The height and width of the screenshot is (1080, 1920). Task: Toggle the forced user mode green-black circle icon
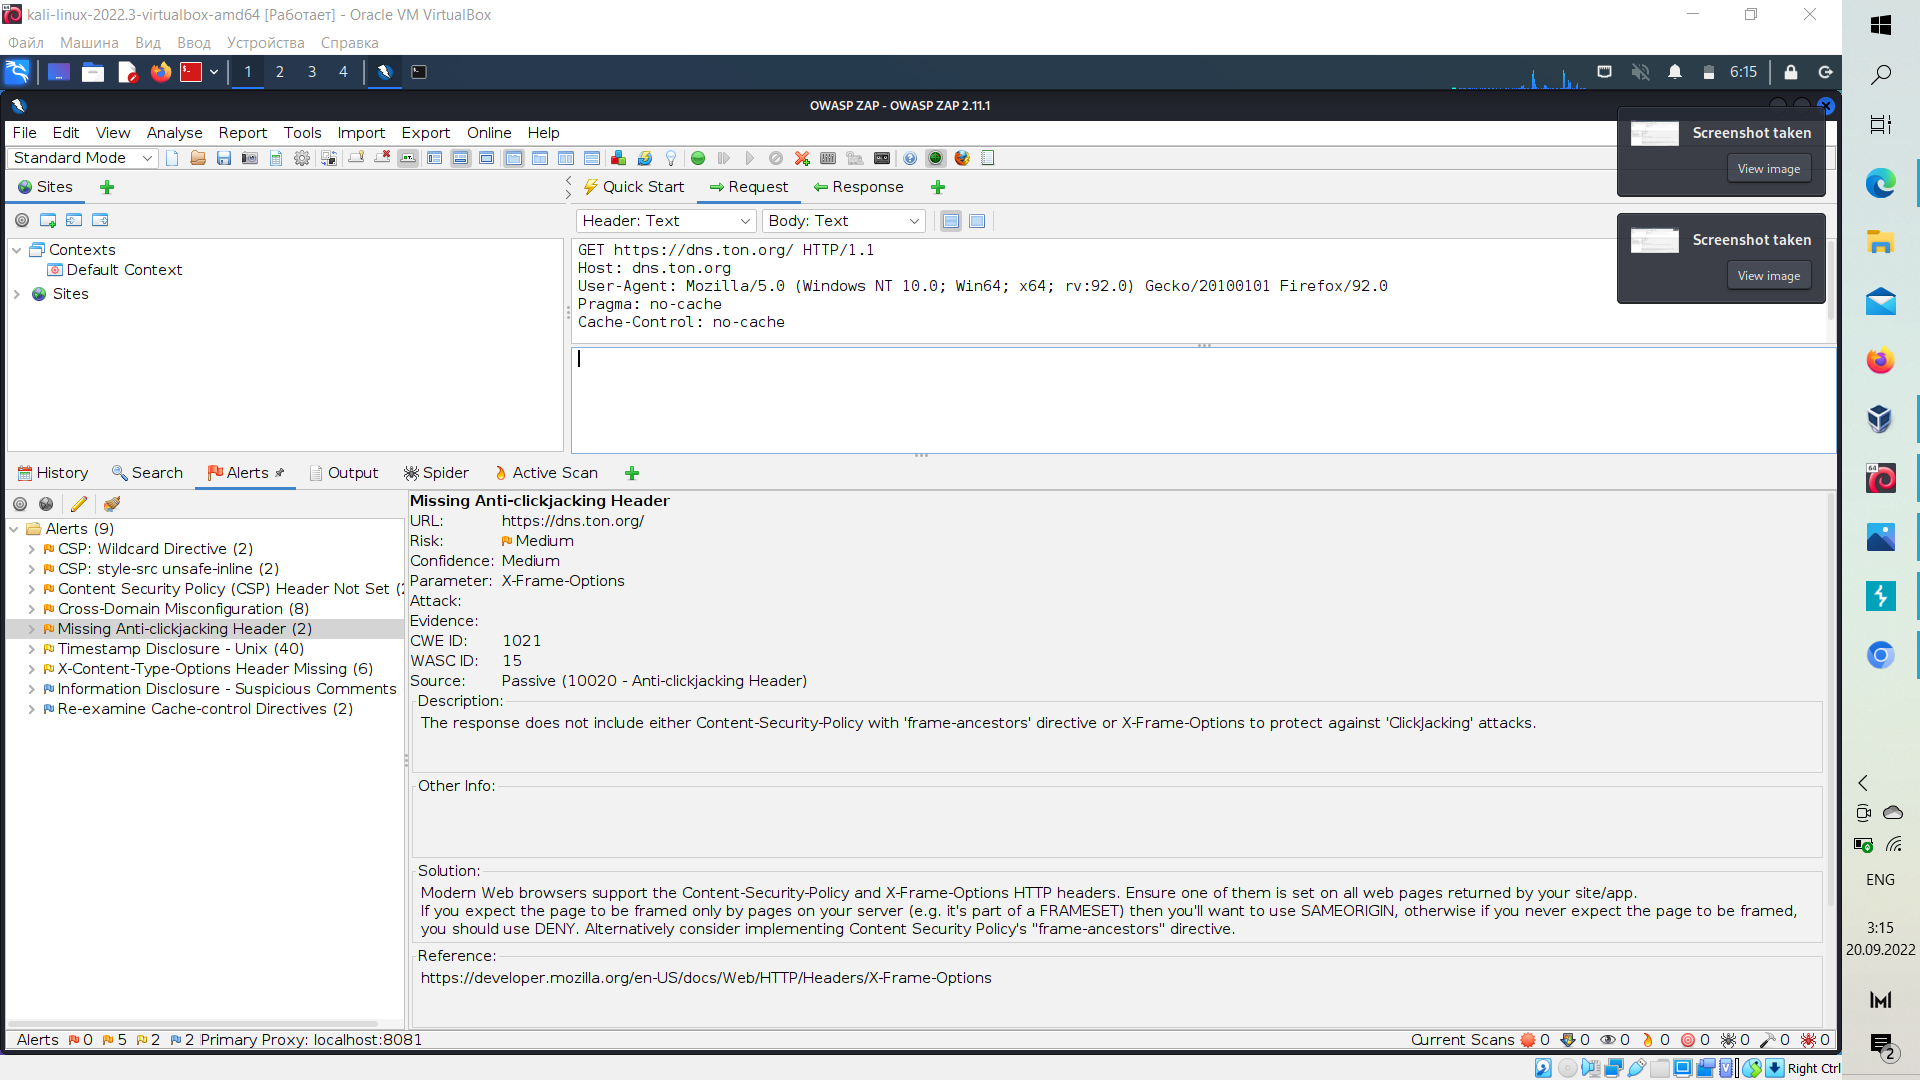[936, 158]
